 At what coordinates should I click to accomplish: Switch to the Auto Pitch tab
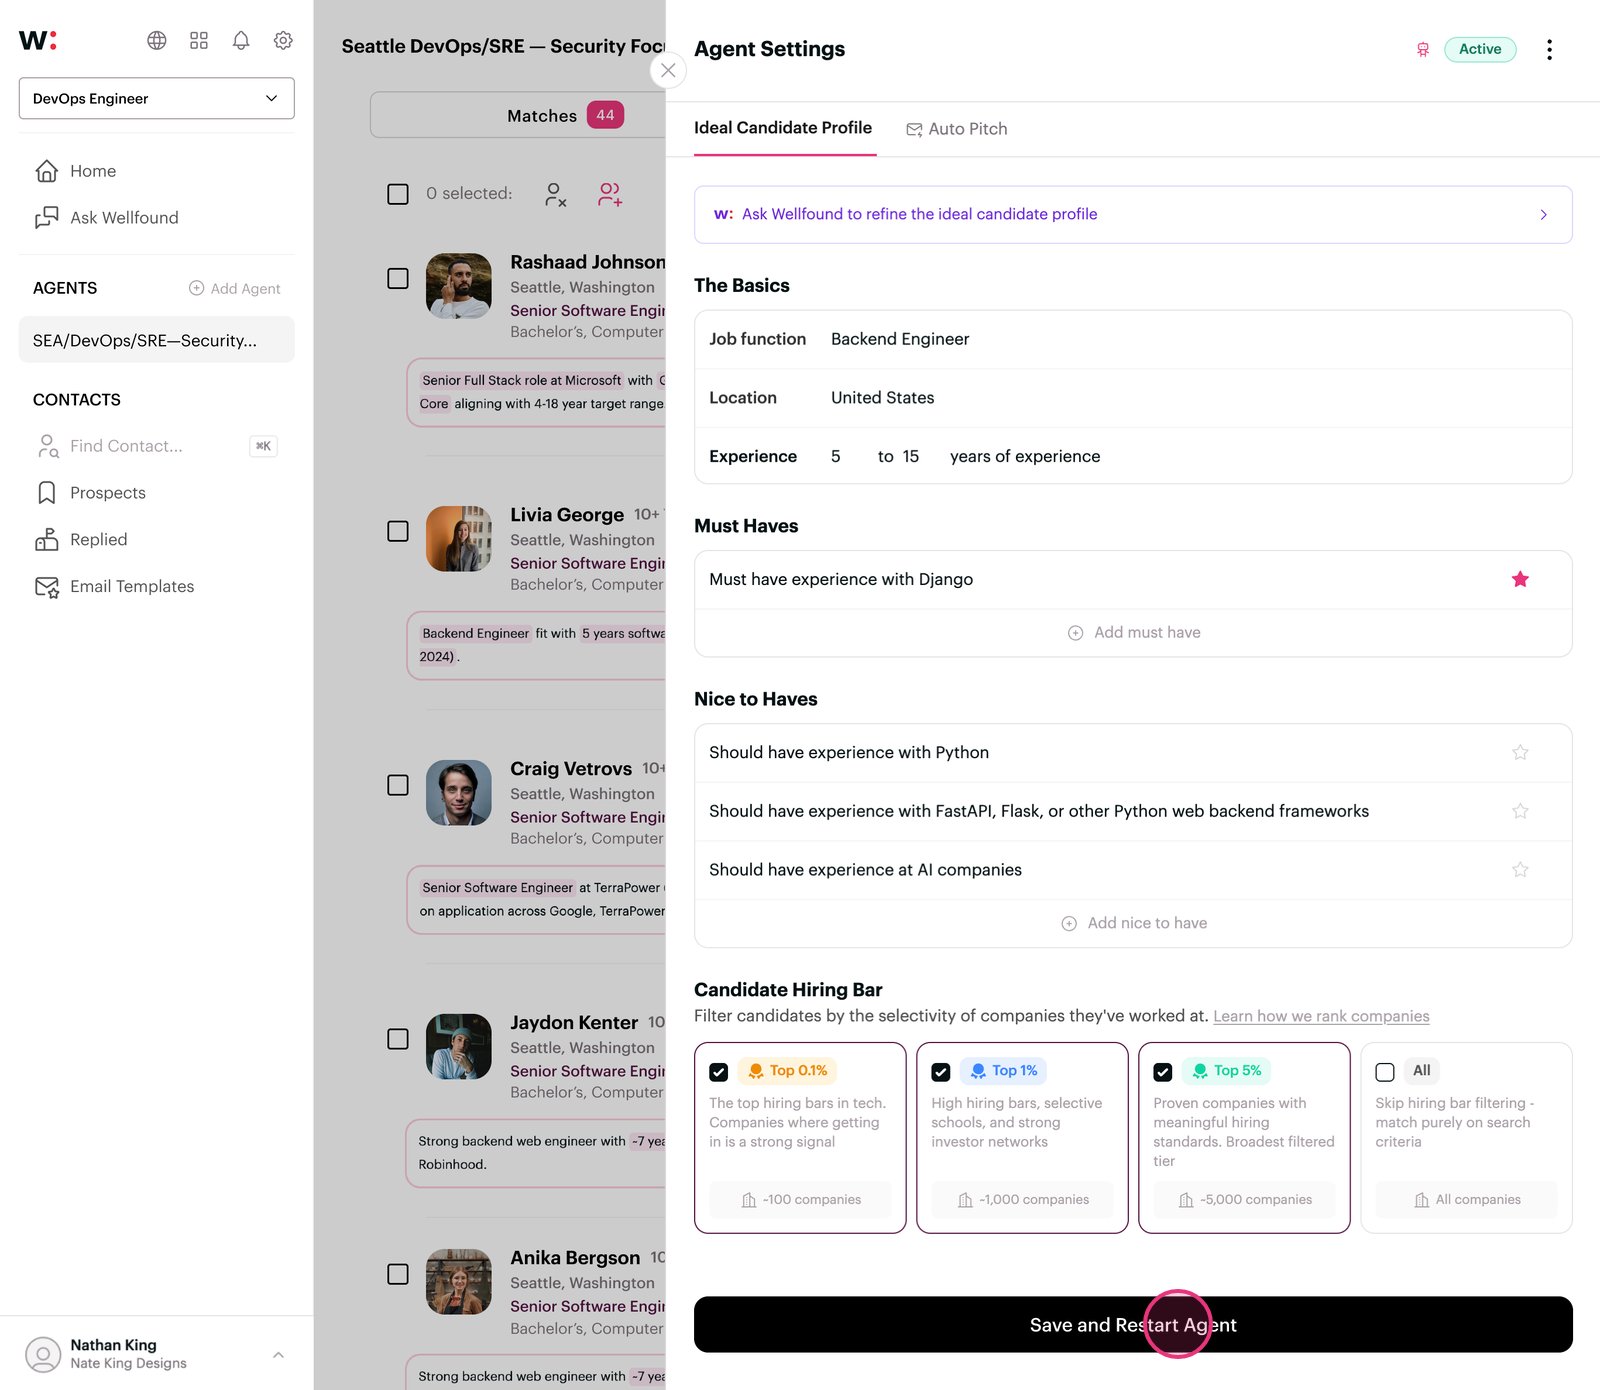[956, 129]
